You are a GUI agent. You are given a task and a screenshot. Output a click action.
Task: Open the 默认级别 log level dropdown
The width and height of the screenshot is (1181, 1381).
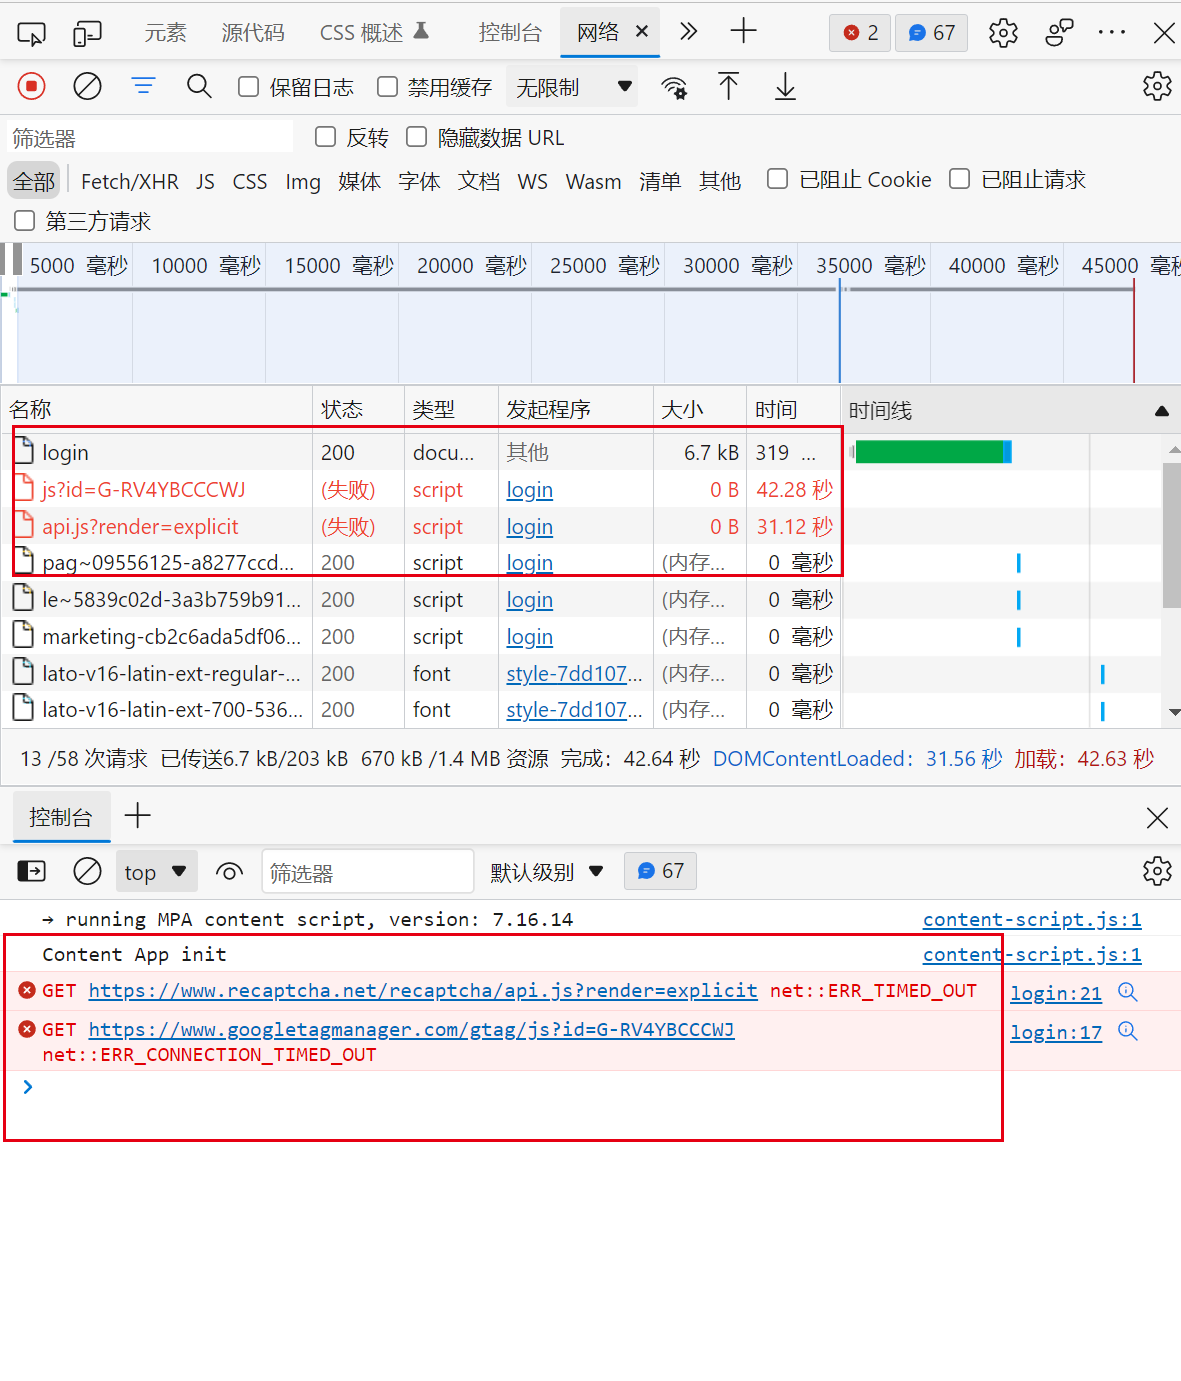tap(546, 872)
